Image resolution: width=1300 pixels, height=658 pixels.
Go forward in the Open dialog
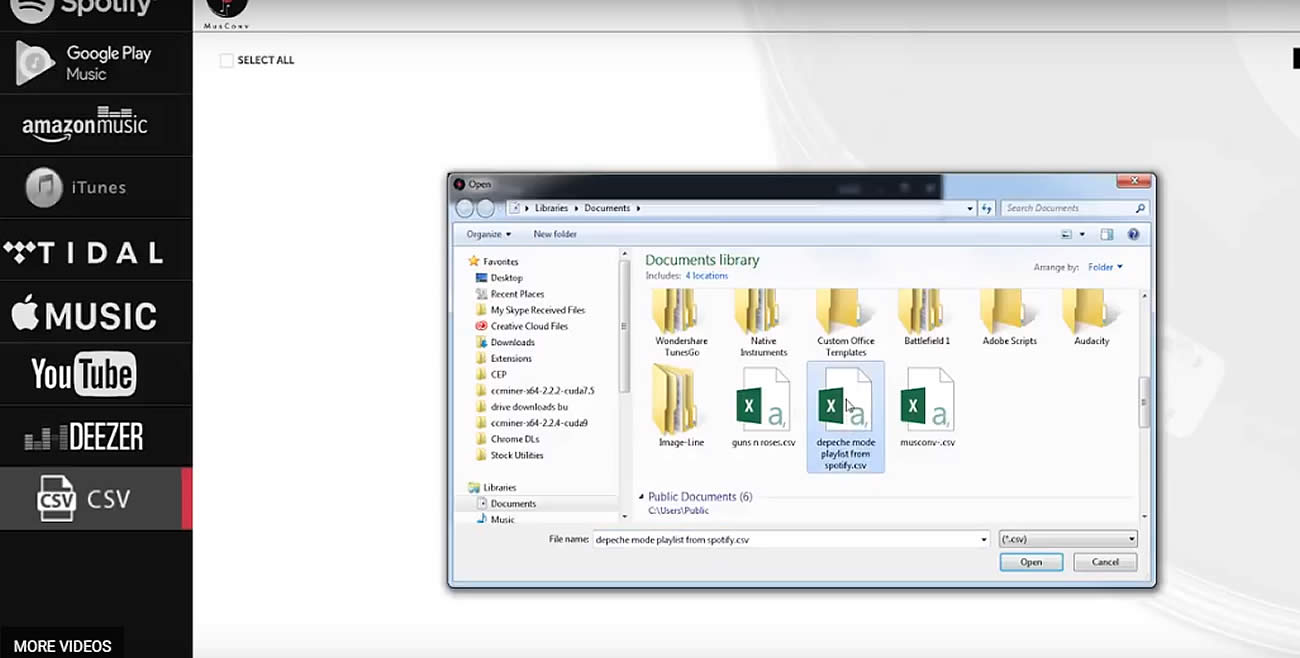[x=485, y=208]
